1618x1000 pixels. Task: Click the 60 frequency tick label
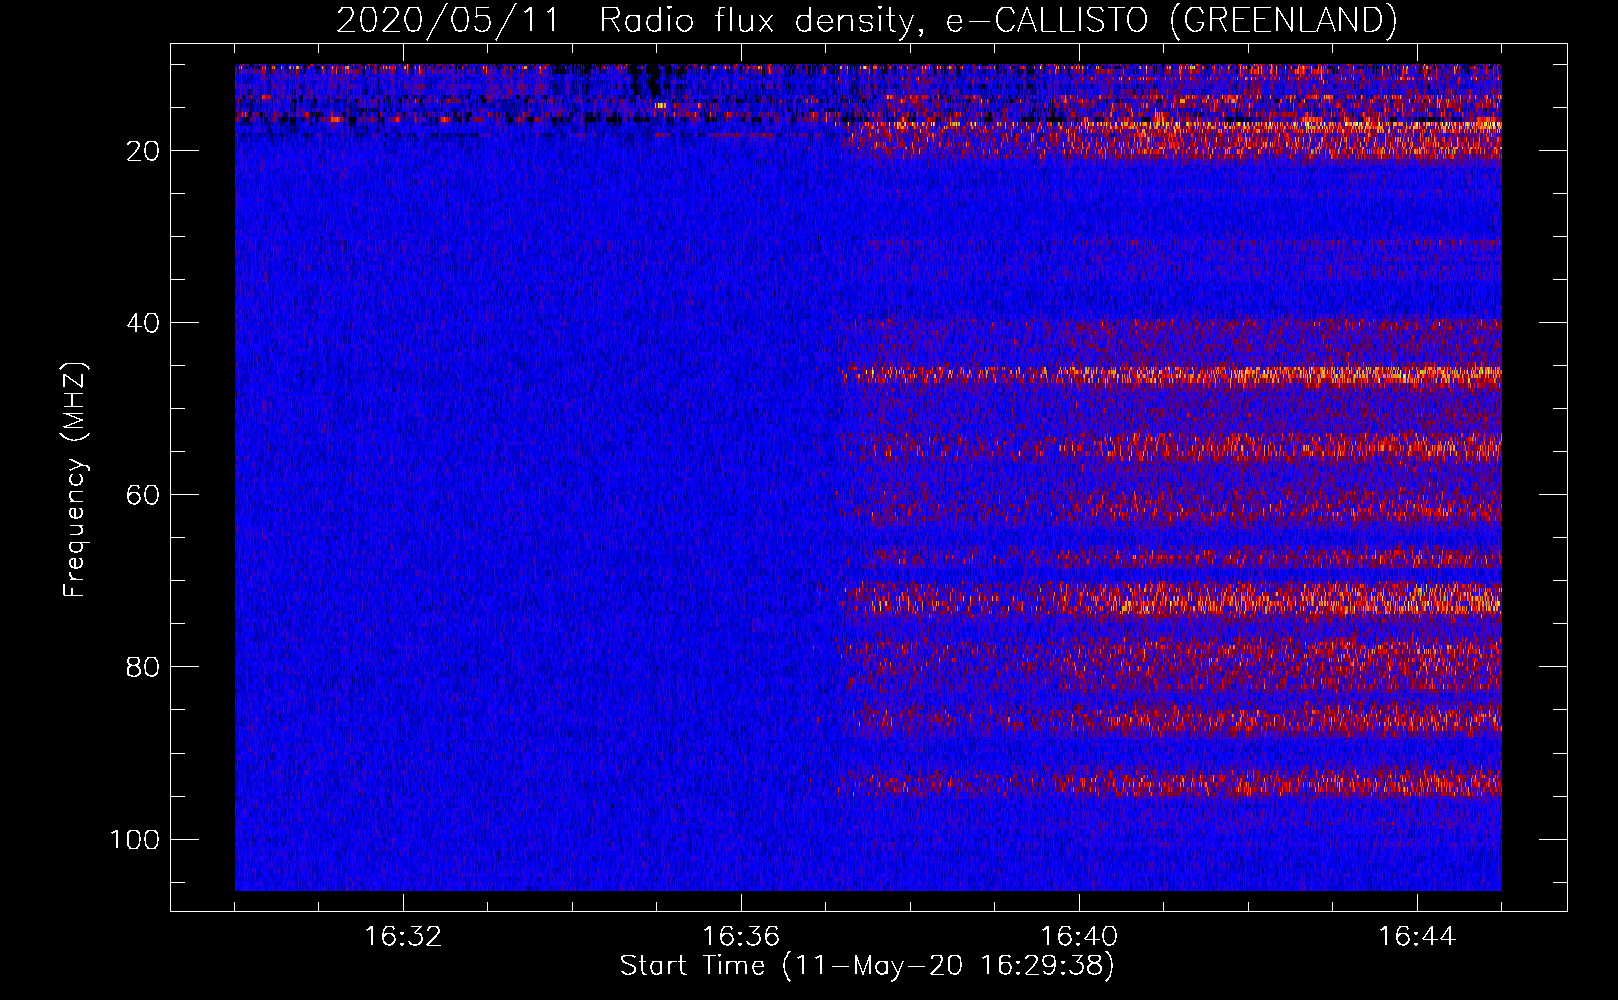click(x=143, y=495)
